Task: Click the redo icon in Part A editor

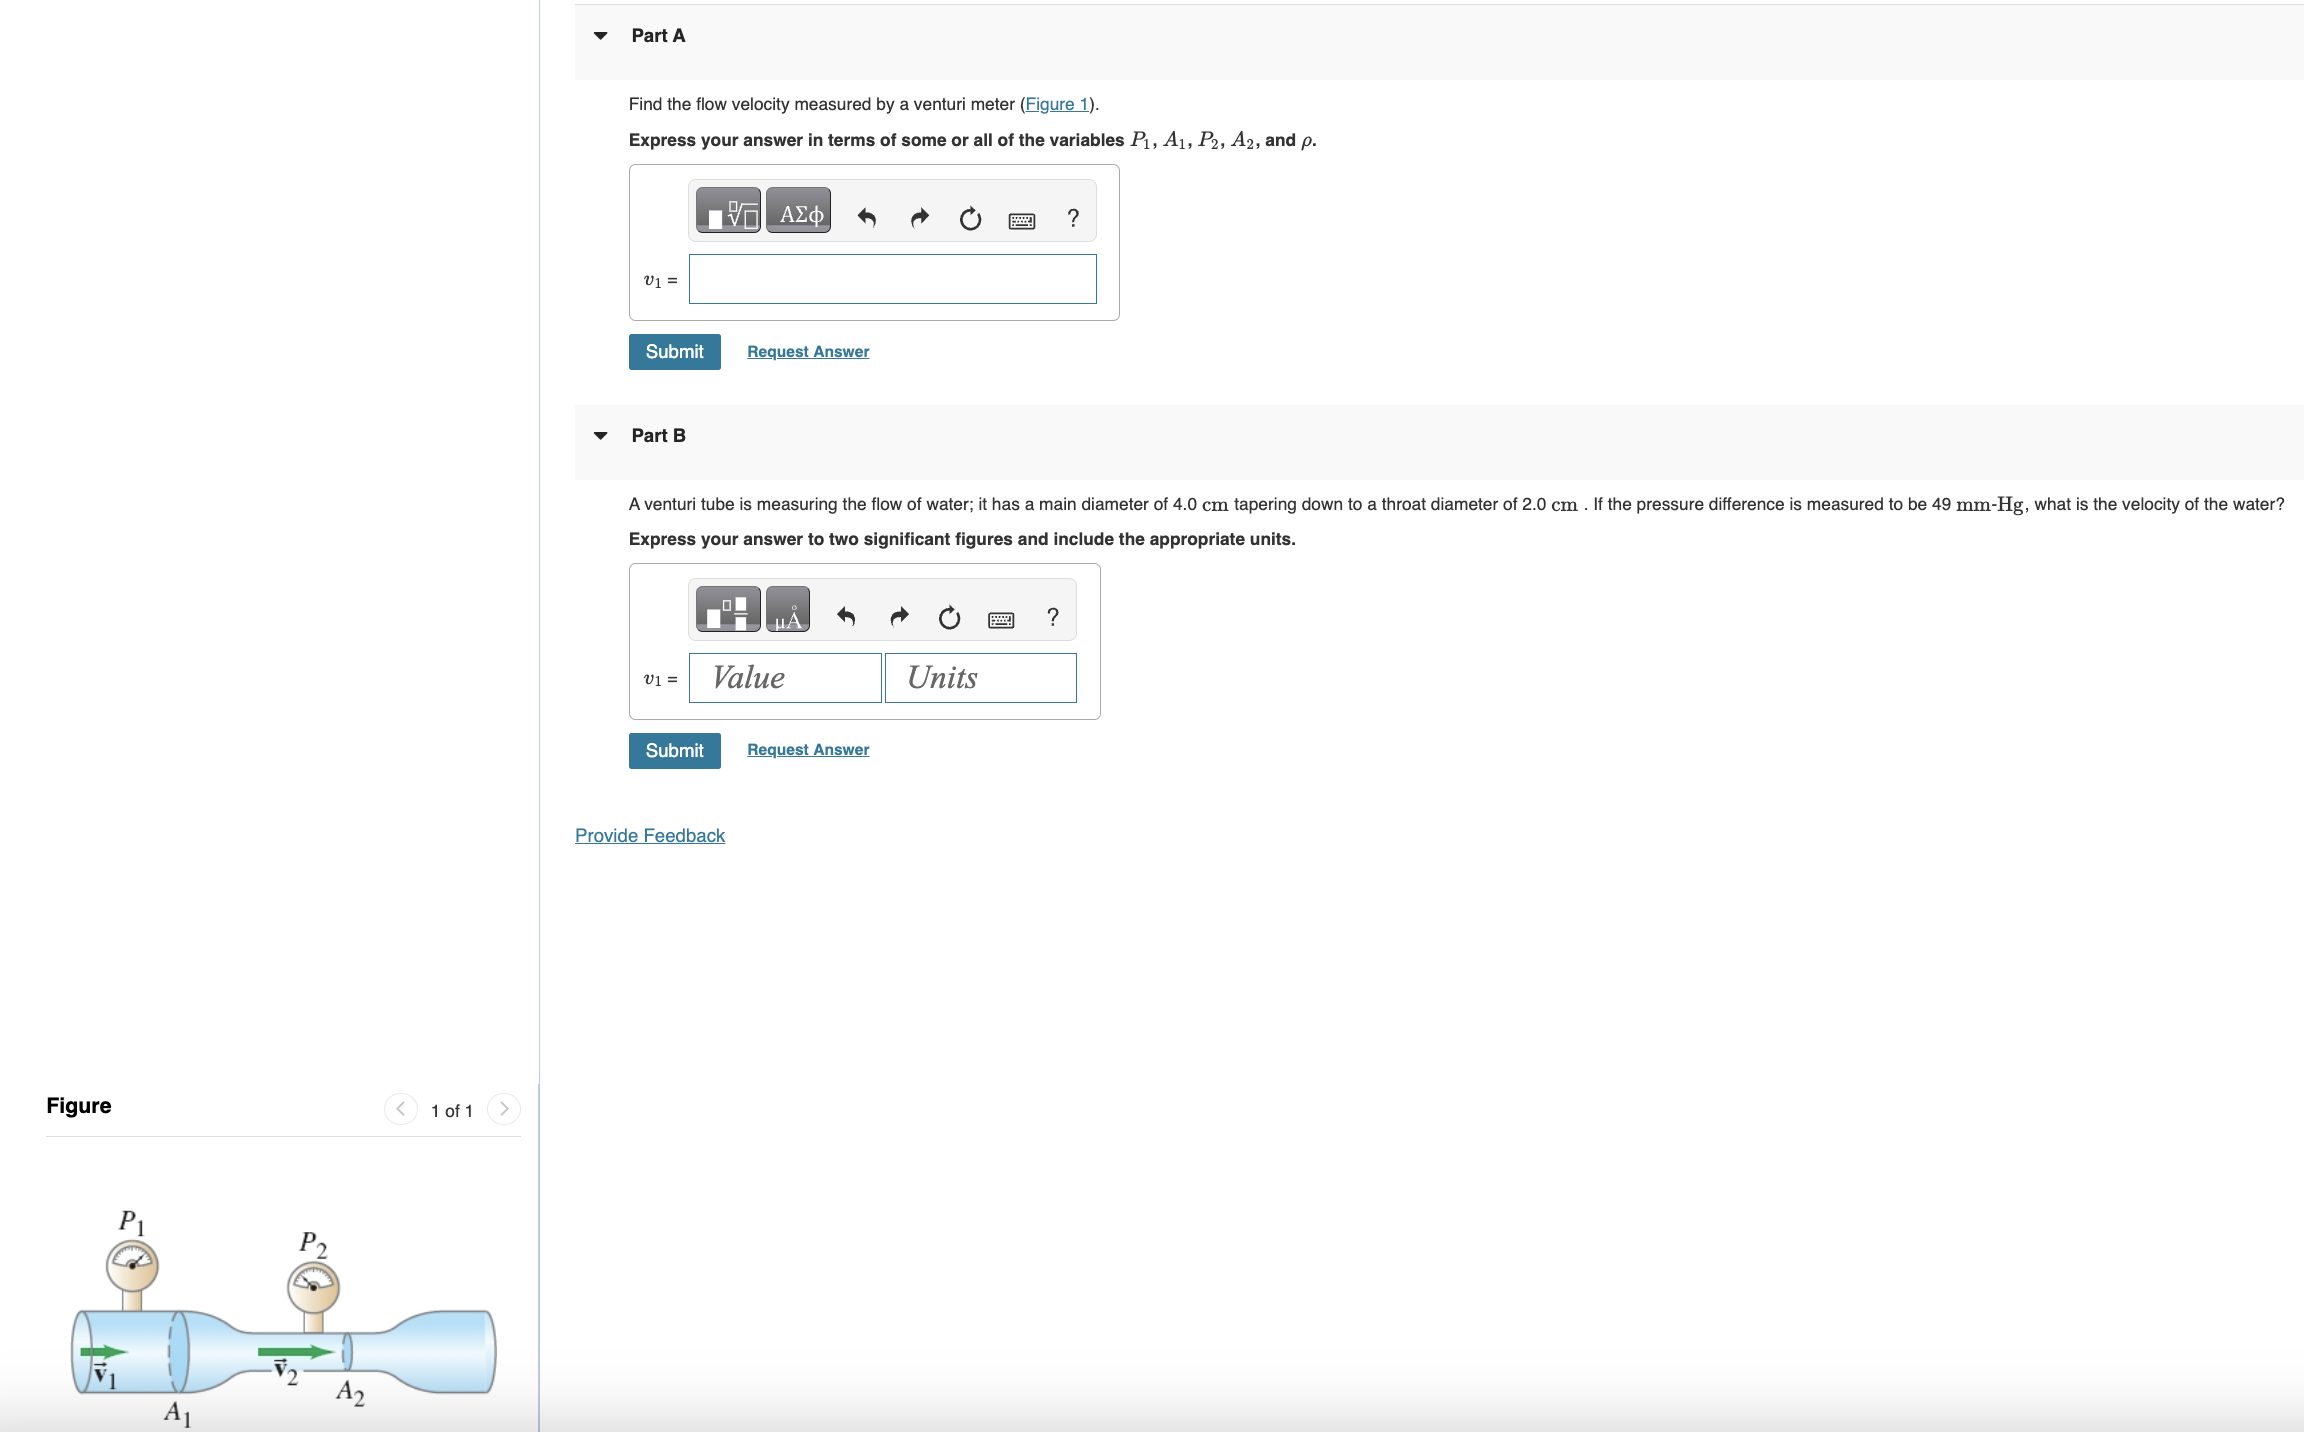Action: tap(918, 218)
